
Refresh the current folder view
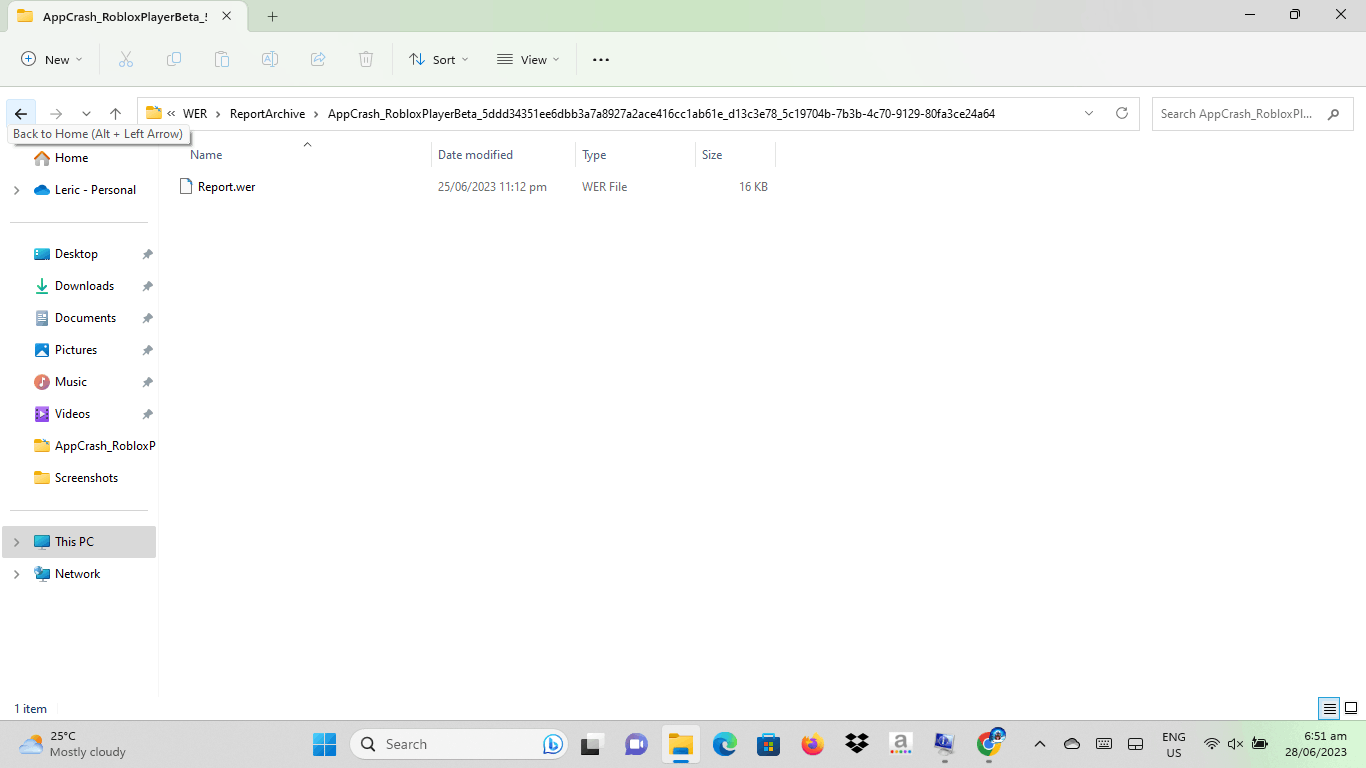pos(1121,113)
